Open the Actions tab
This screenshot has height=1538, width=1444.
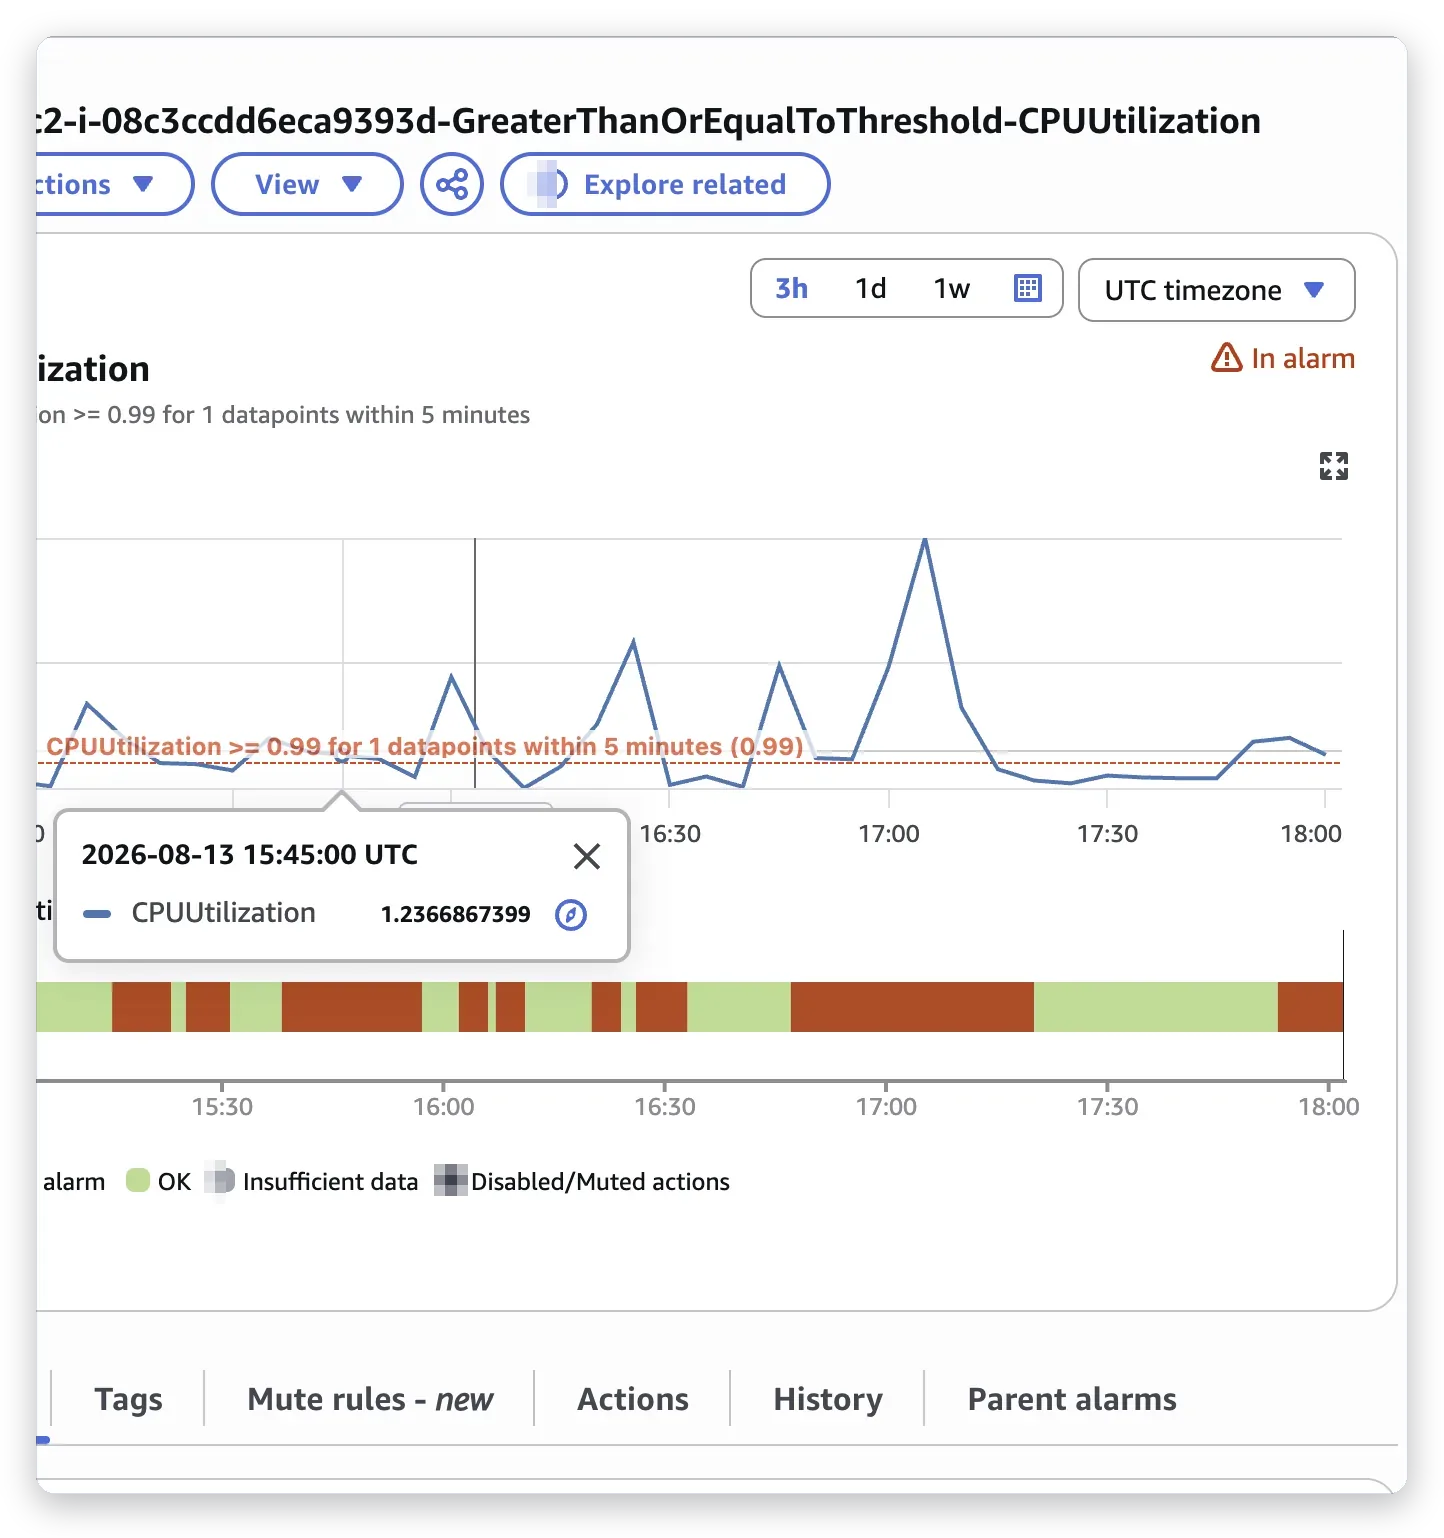[633, 1399]
